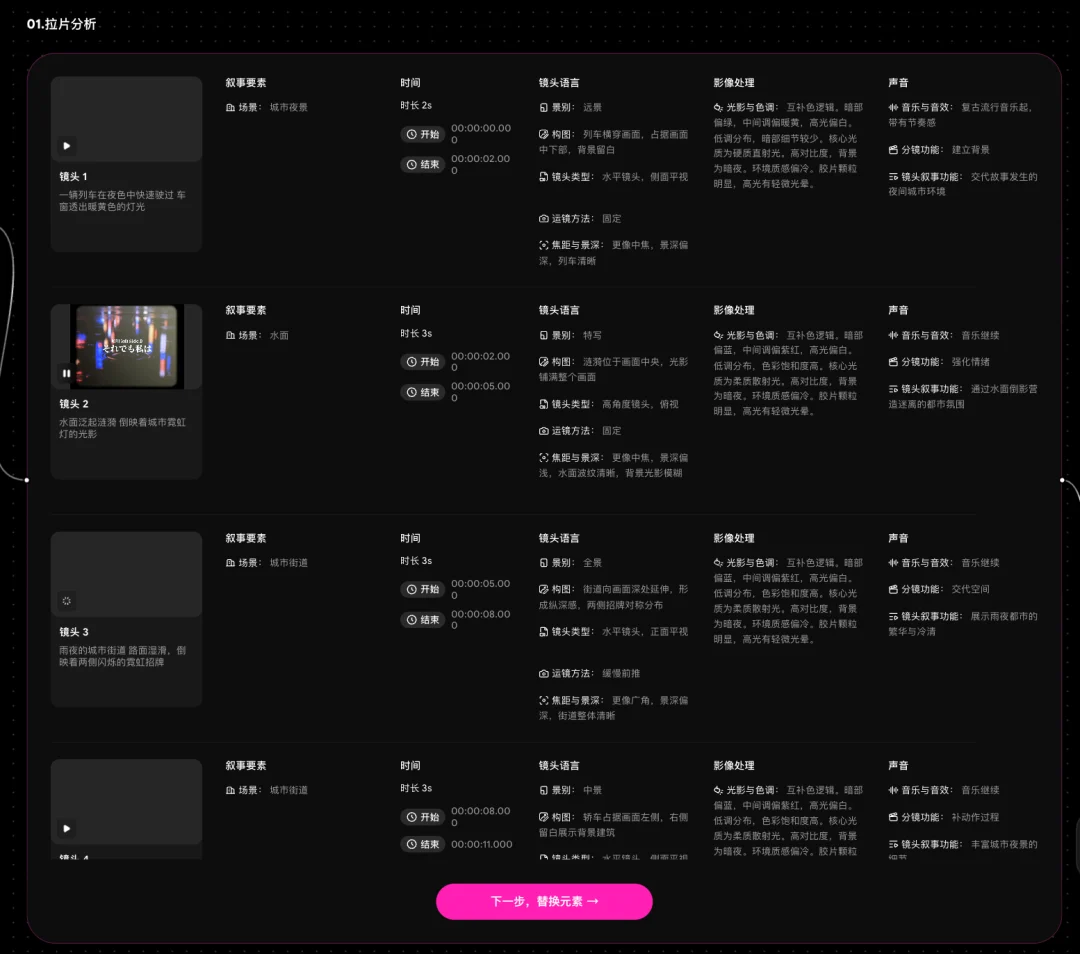Click the 构图 icon in 镜头 1 row
The height and width of the screenshot is (954, 1080).
[x=543, y=134]
